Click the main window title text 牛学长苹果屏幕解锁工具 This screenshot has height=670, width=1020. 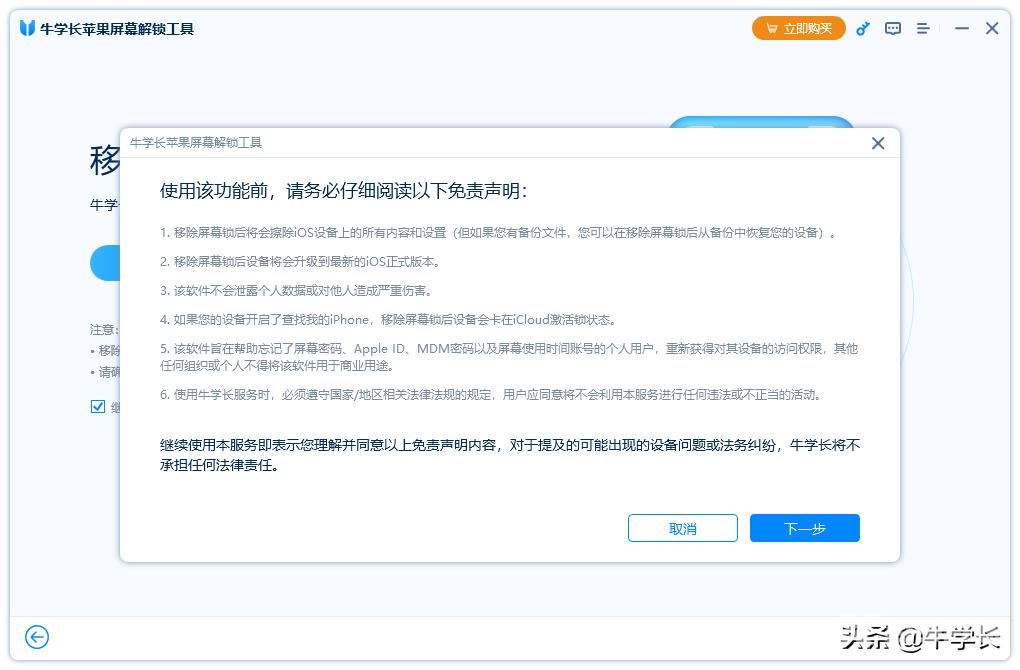coord(117,29)
